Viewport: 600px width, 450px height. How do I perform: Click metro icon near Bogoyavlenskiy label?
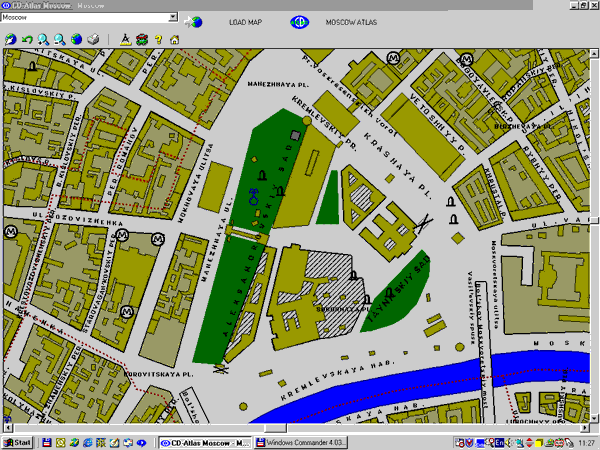[x=466, y=59]
